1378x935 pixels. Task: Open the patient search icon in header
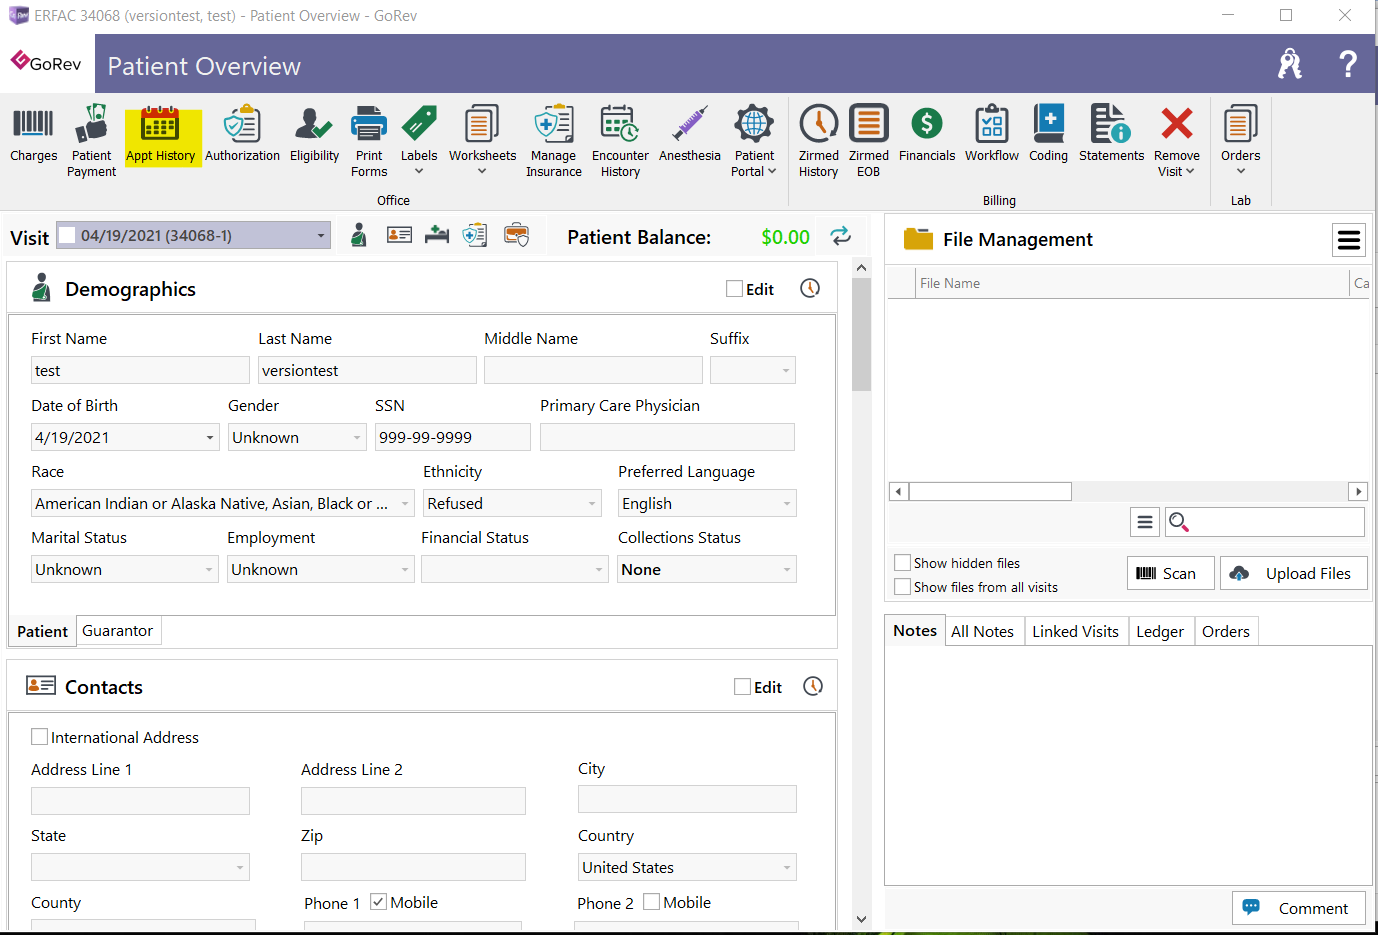click(1290, 64)
